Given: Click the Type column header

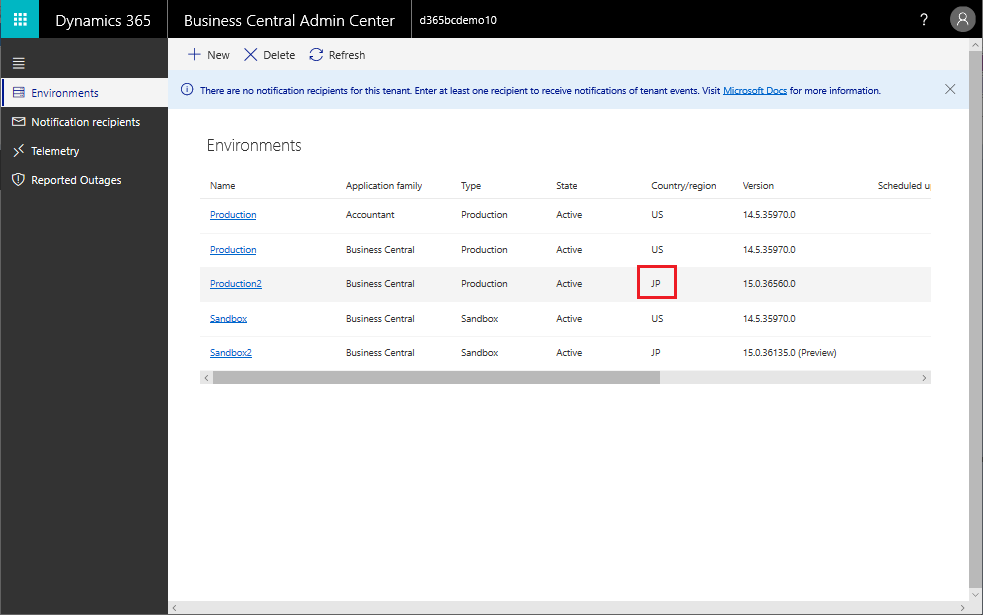Looking at the screenshot, I should click(471, 186).
